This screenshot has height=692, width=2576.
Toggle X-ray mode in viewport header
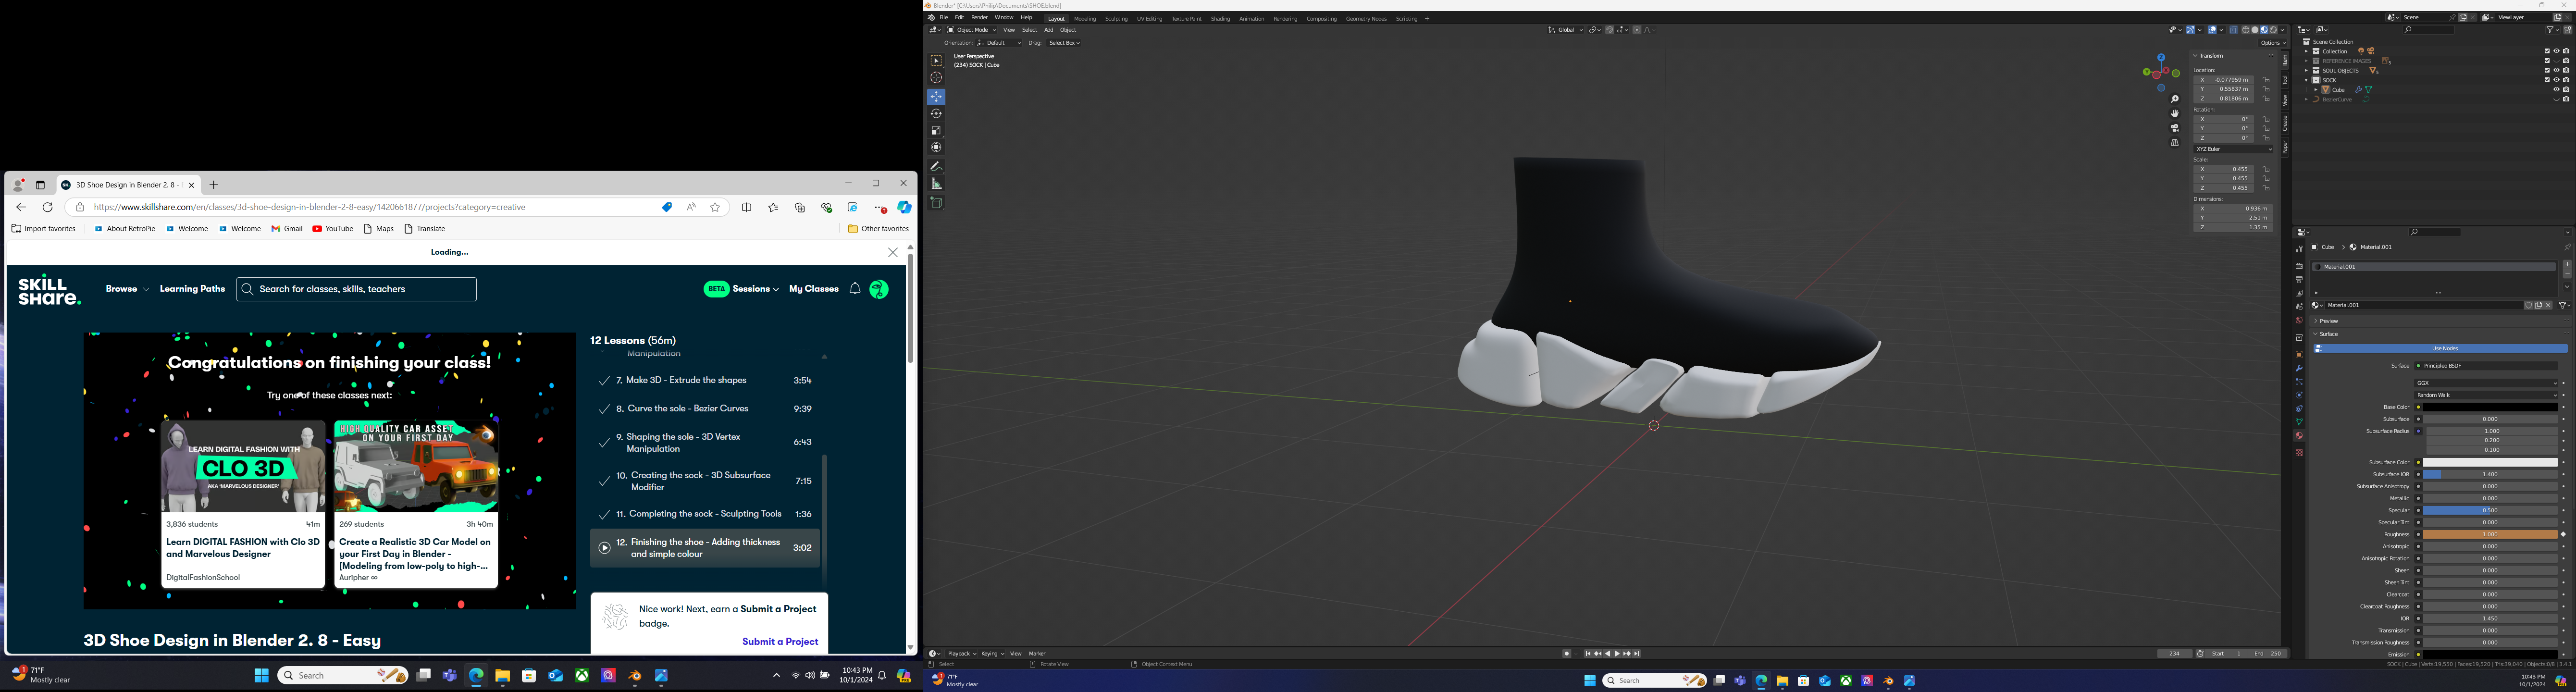click(x=2234, y=30)
